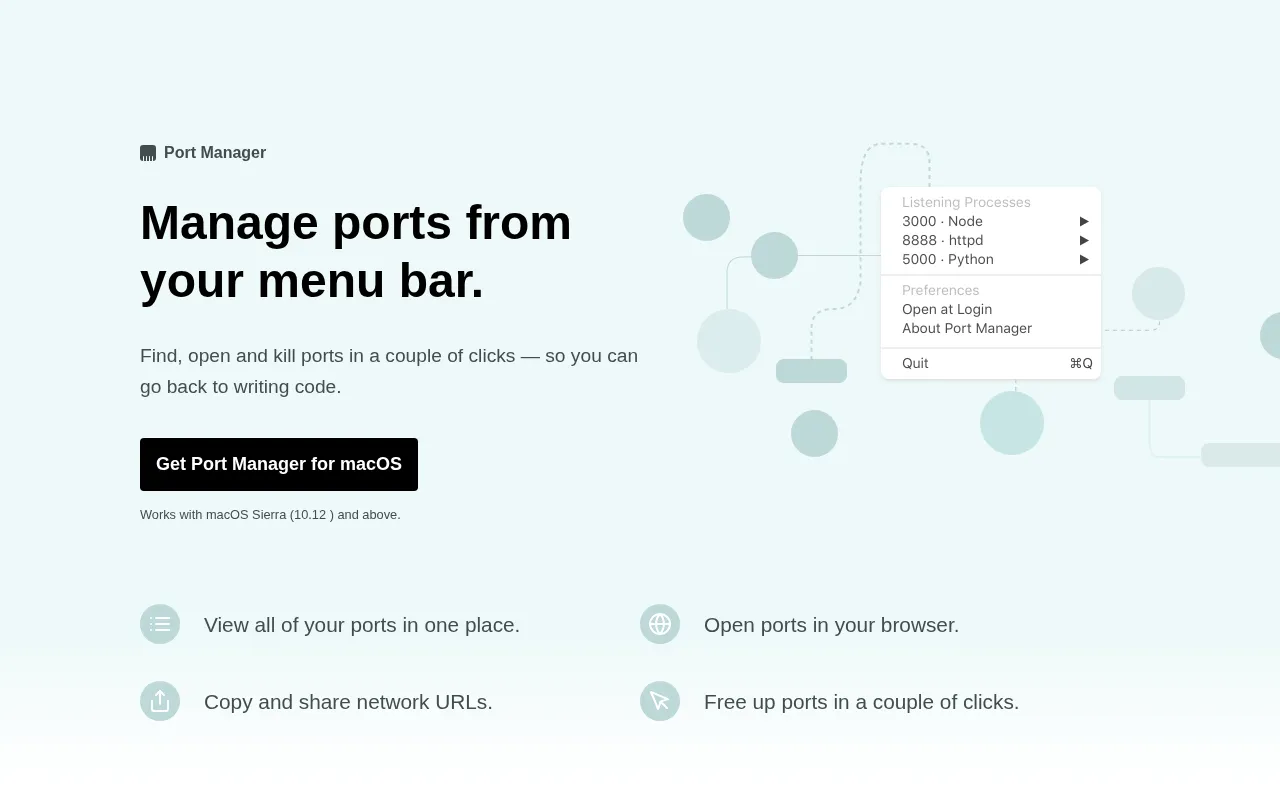Image resolution: width=1280 pixels, height=800 pixels.
Task: Click the globe icon beside 'Open ports in your browser'
Action: pos(660,624)
